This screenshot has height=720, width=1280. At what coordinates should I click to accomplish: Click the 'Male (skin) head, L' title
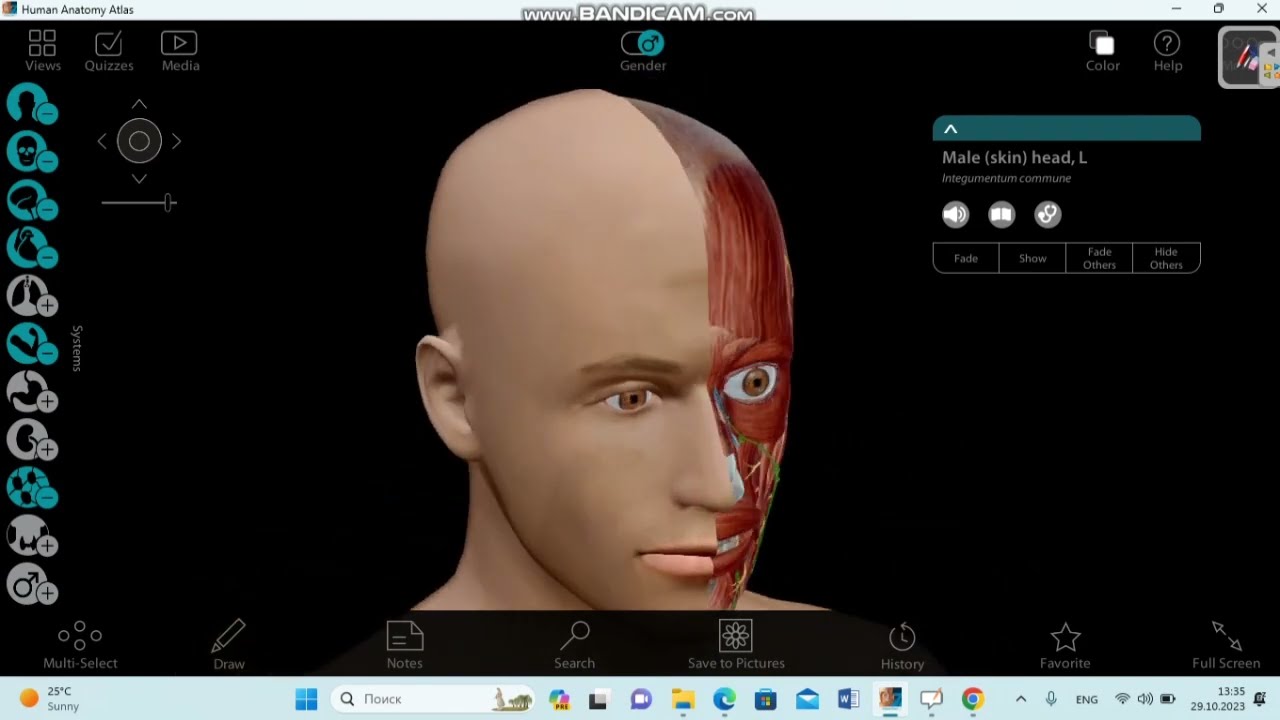pyautogui.click(x=1014, y=158)
